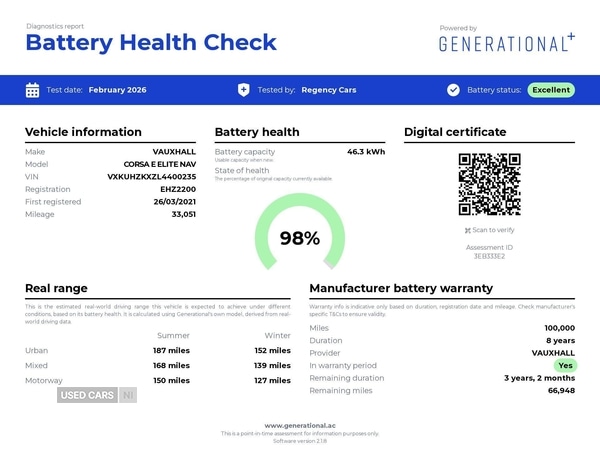
Task: Click the Assessment ID code
Action: pos(489,256)
